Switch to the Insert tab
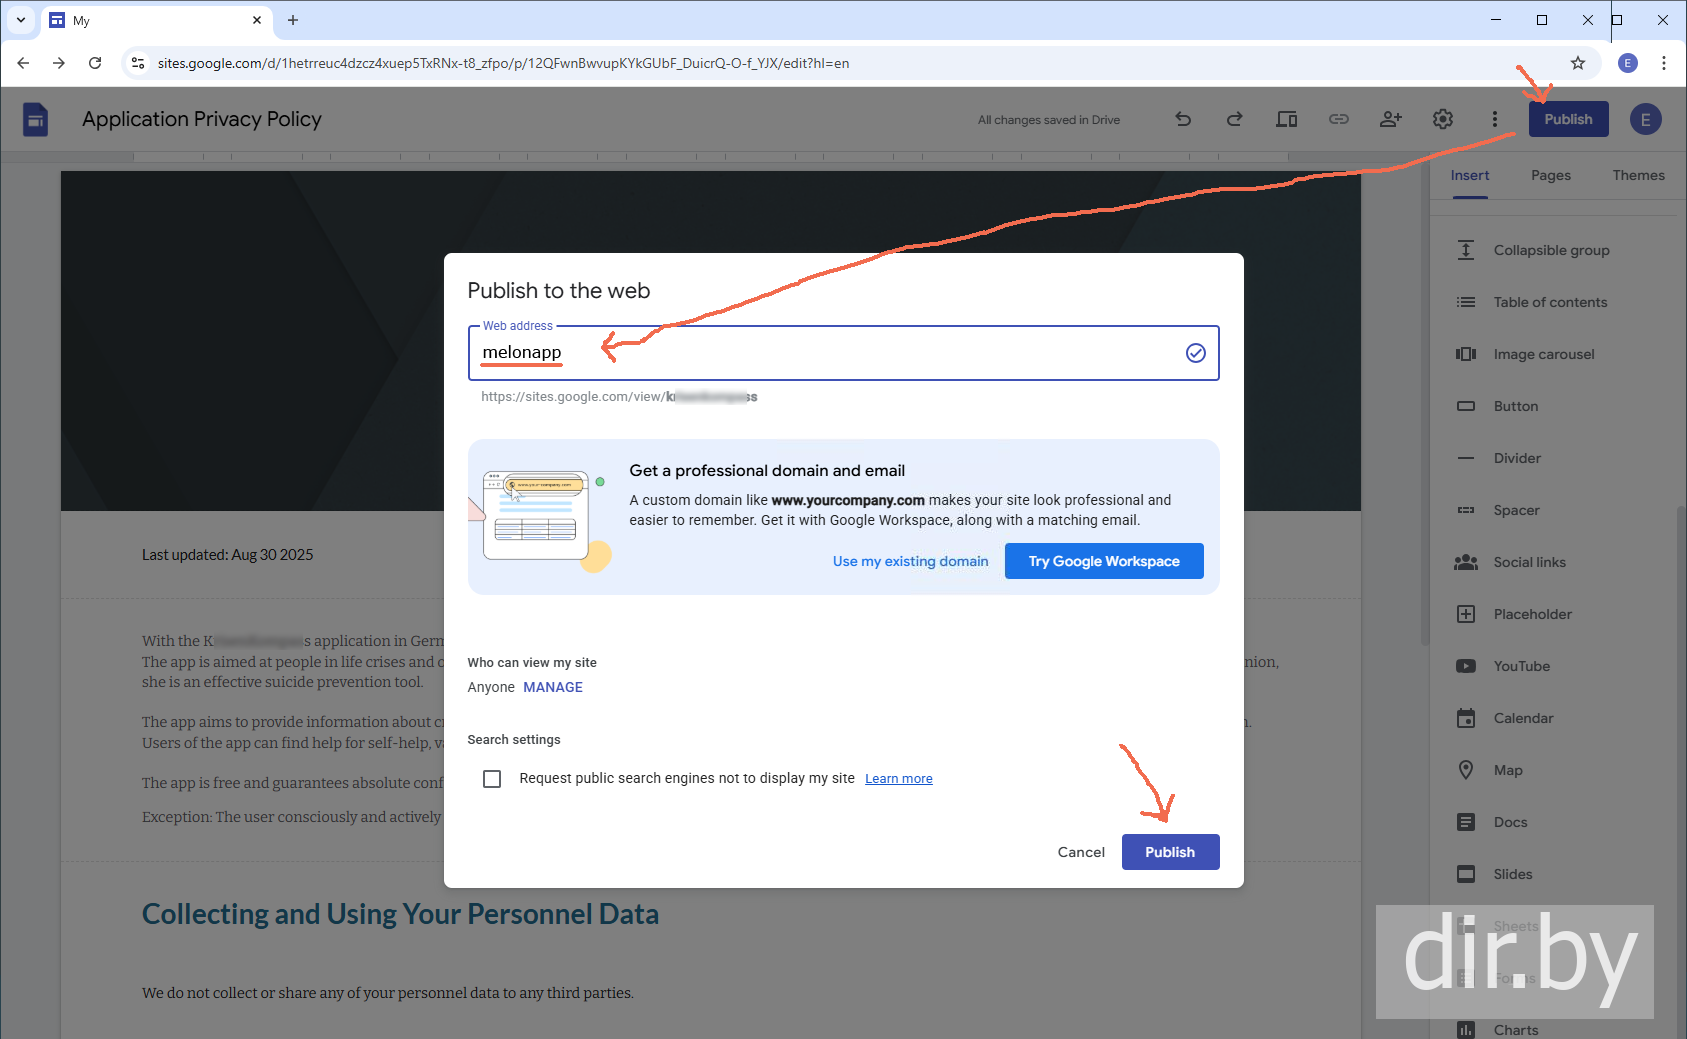The image size is (1687, 1039). (x=1470, y=176)
